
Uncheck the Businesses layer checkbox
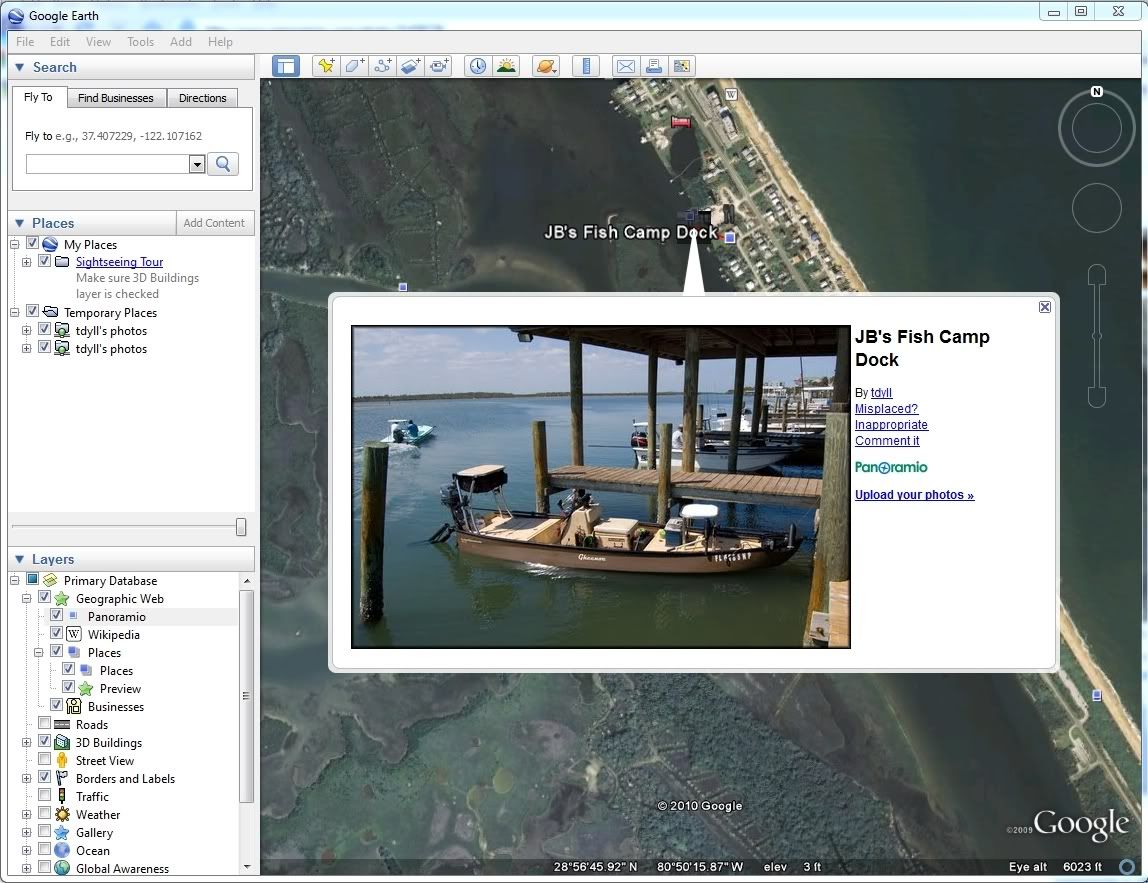(56, 705)
